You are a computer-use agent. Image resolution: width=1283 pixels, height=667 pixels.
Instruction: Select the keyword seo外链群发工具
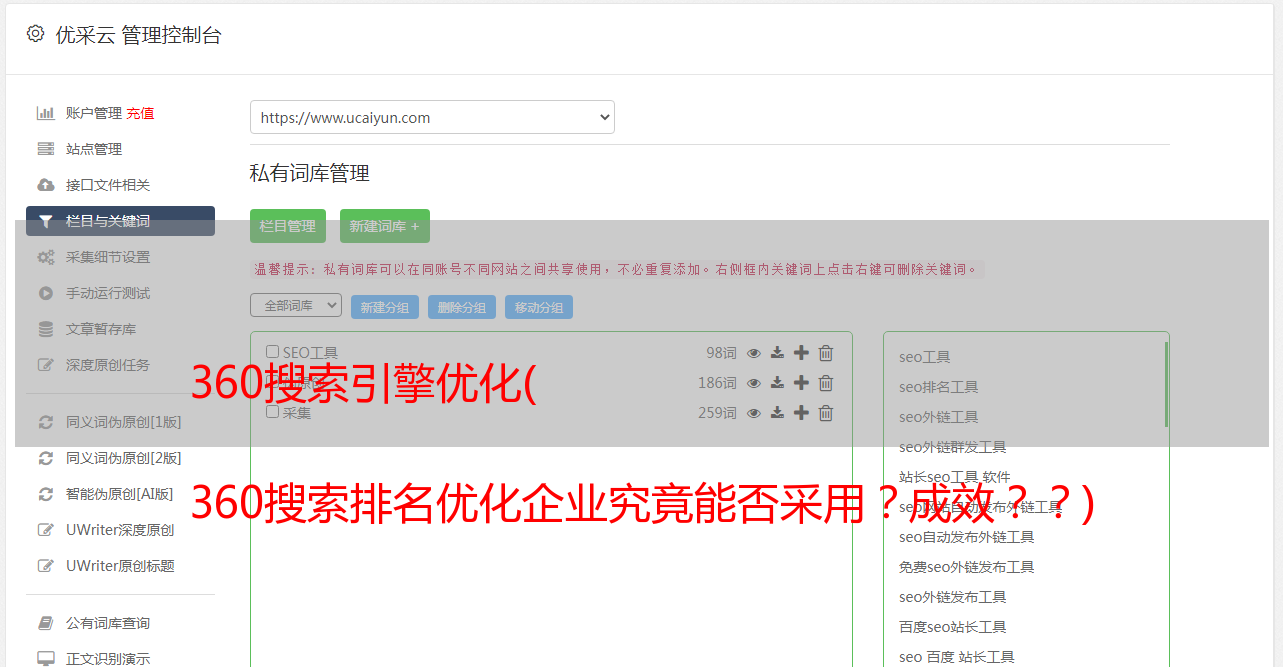[x=953, y=447]
